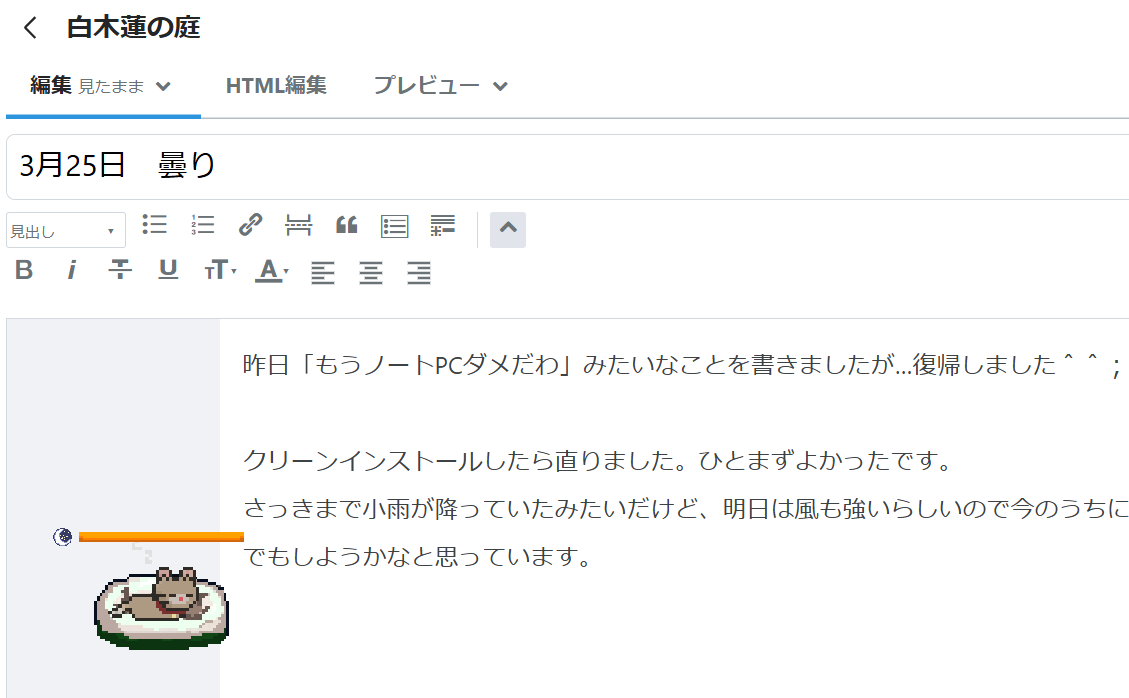Go back using the left arrow
The width and height of the screenshot is (1129, 698).
point(30,28)
